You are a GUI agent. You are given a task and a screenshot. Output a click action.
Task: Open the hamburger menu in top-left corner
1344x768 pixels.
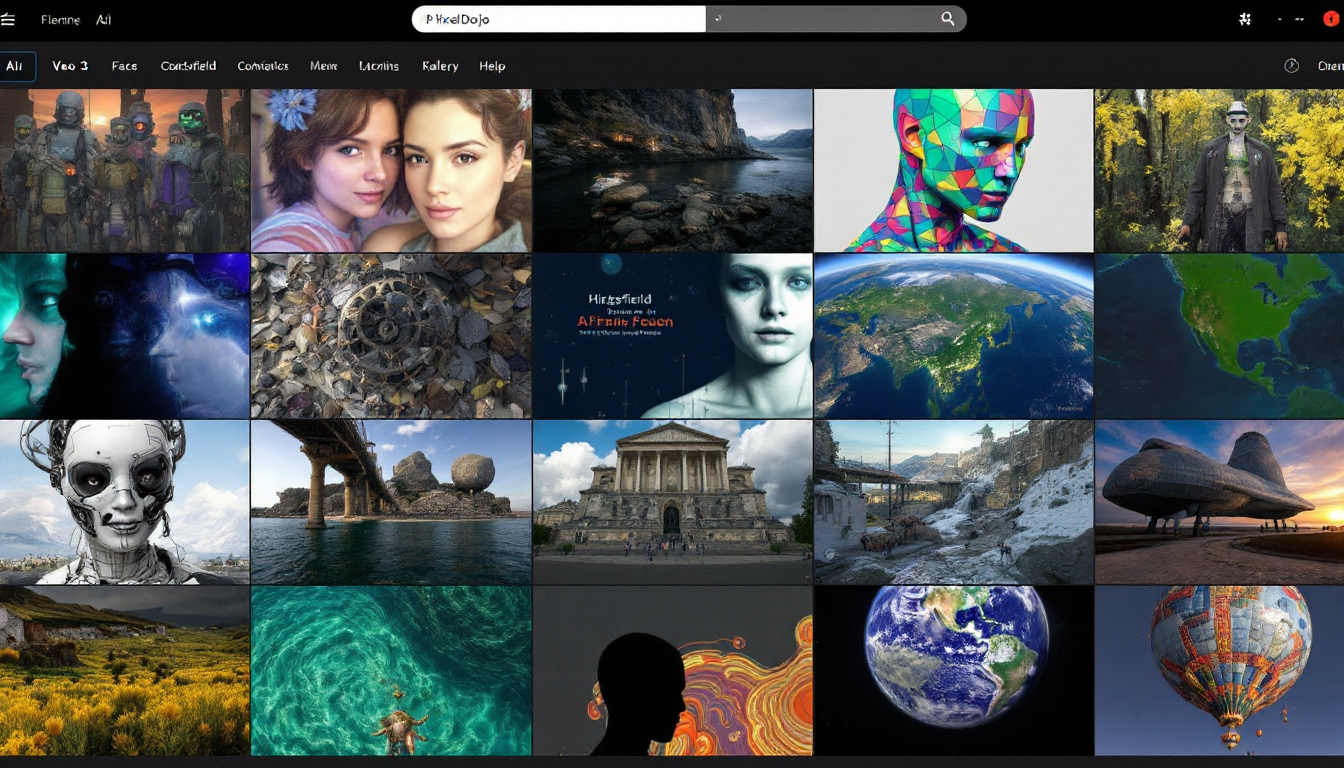8,20
